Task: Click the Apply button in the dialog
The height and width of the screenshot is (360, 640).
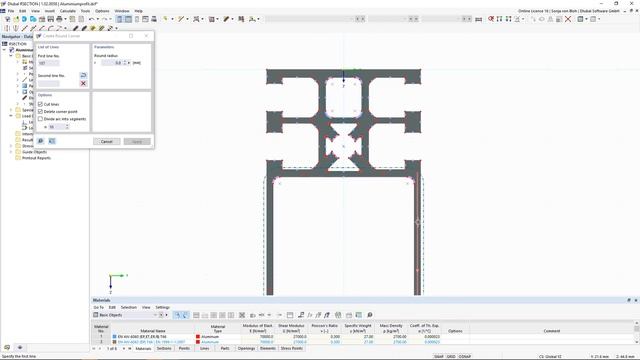Action: (137, 142)
